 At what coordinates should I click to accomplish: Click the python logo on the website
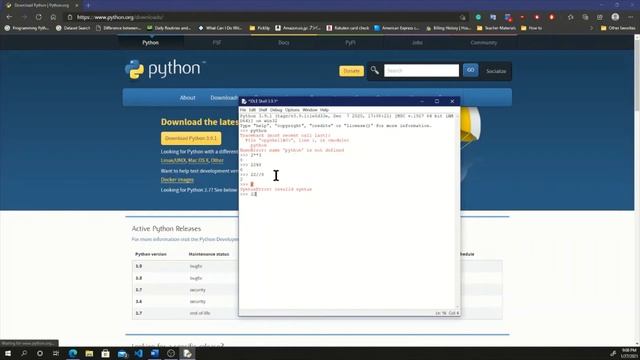(165, 69)
